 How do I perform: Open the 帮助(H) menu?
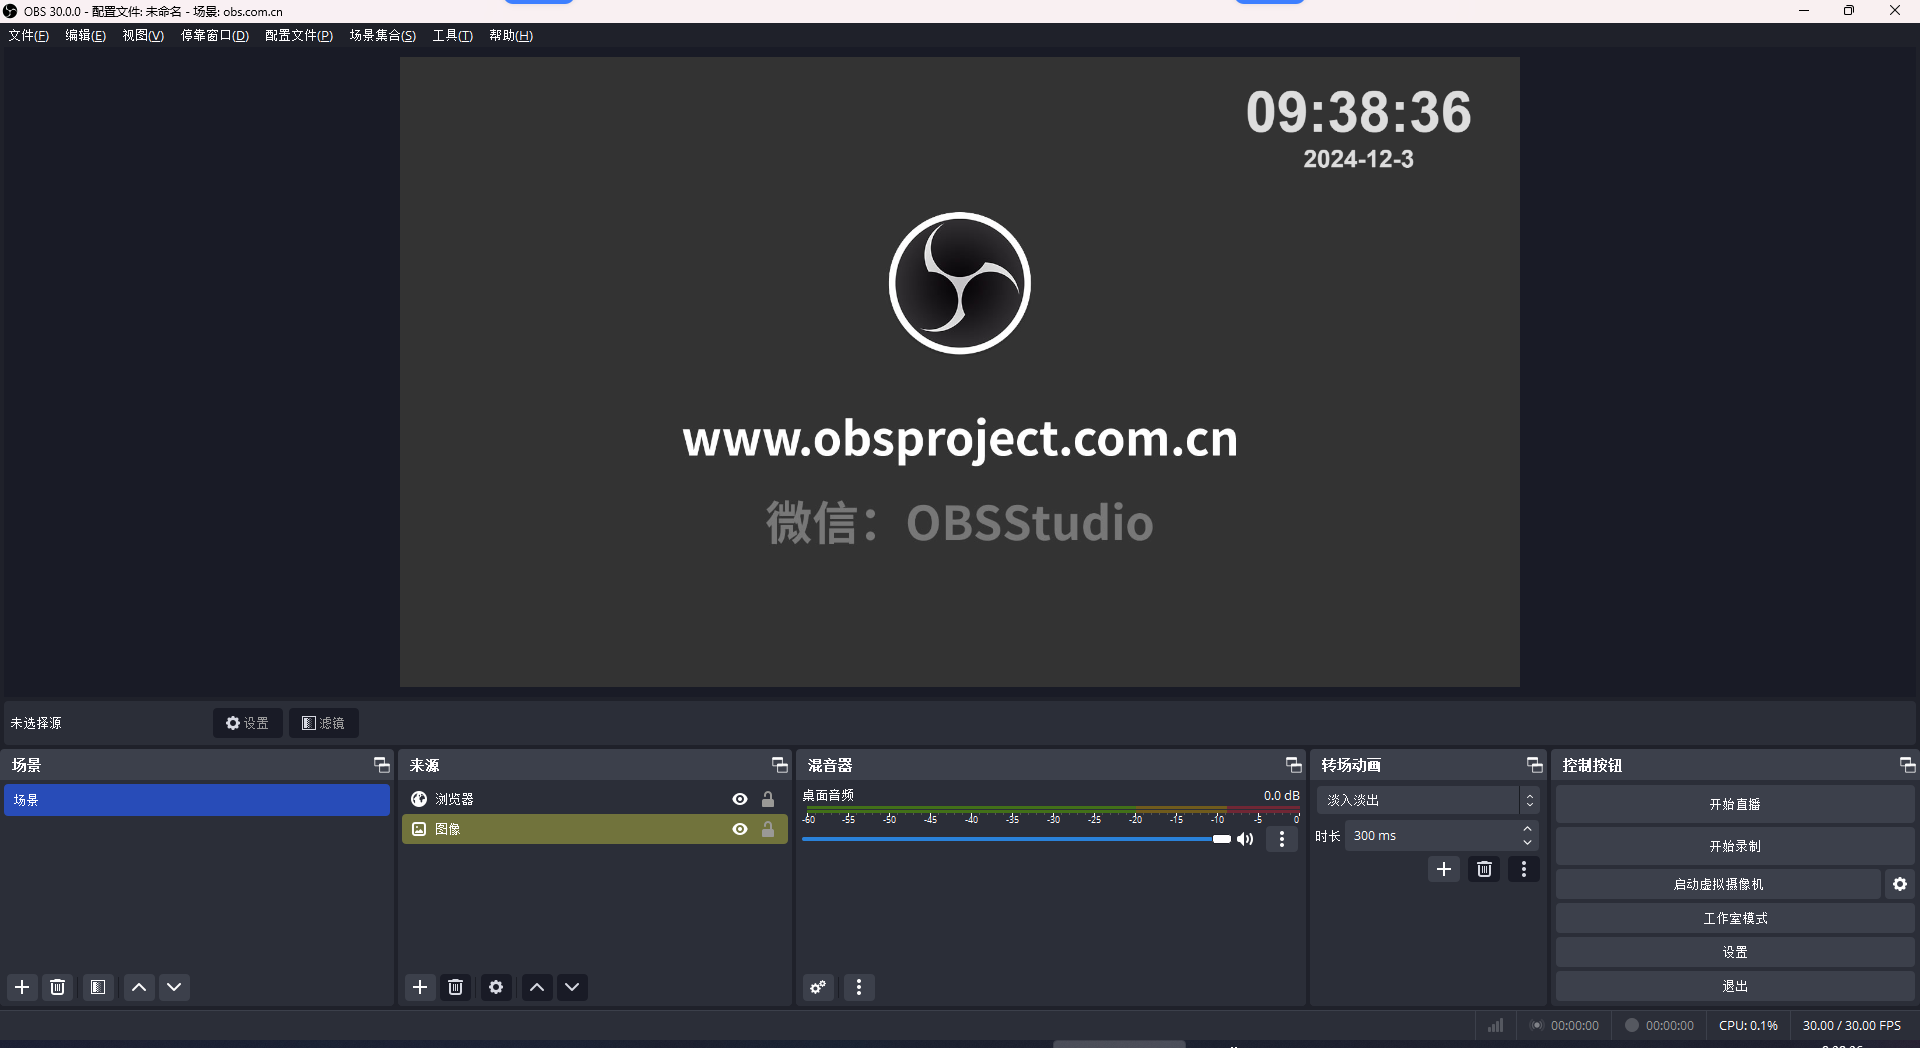[511, 35]
